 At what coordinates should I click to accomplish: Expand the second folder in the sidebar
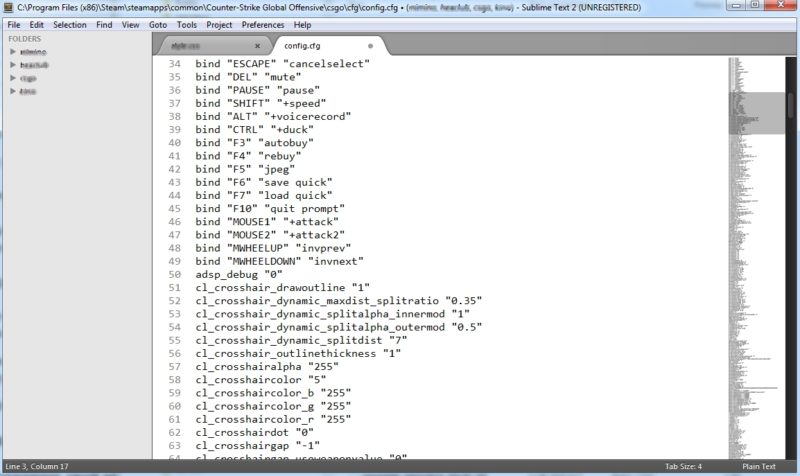coord(12,64)
